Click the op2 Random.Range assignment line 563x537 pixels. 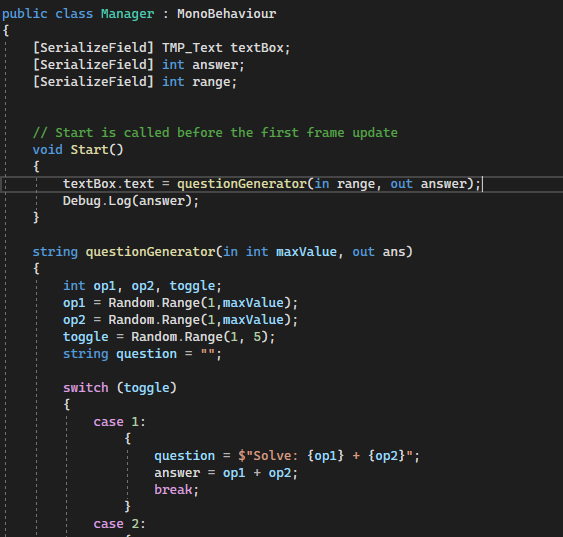(x=181, y=320)
